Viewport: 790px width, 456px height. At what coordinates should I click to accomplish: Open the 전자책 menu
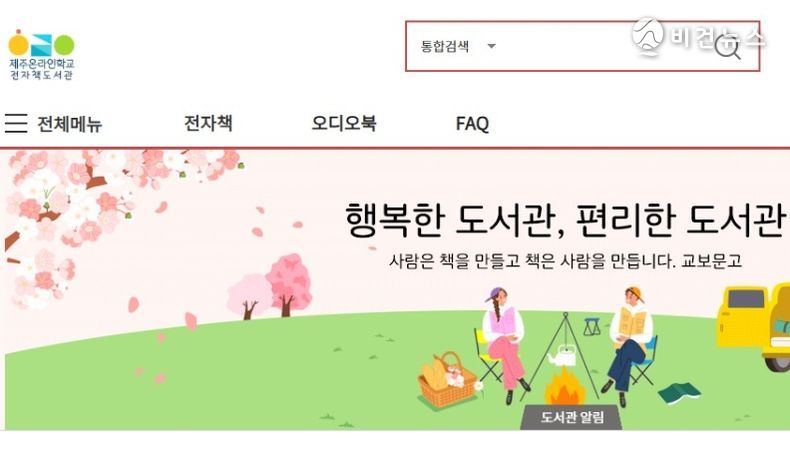tap(208, 123)
